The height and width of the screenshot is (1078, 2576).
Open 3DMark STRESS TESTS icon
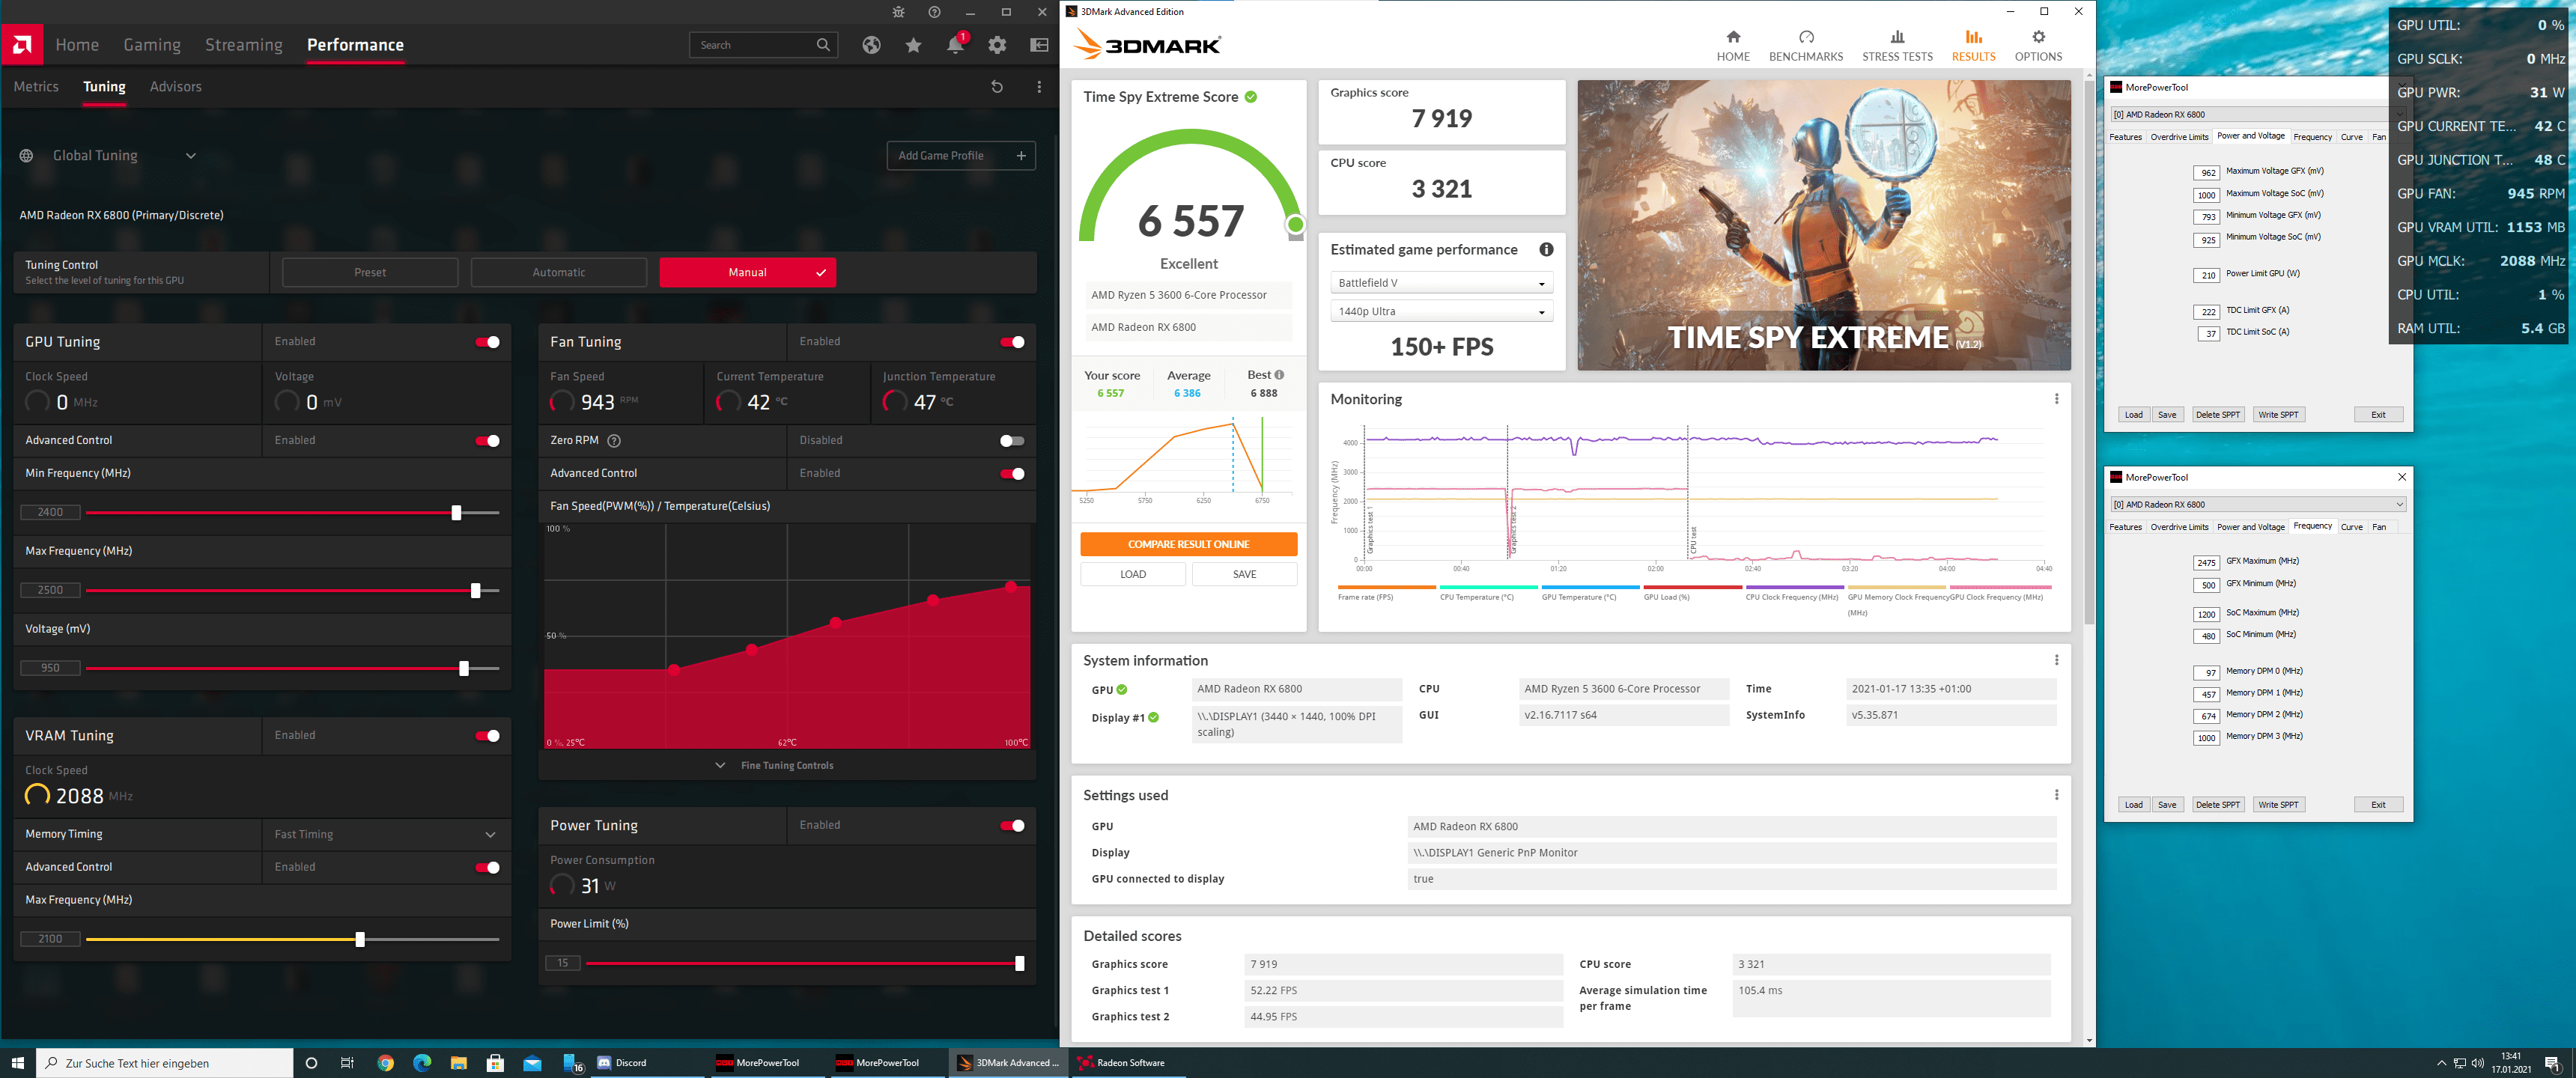(x=1897, y=37)
